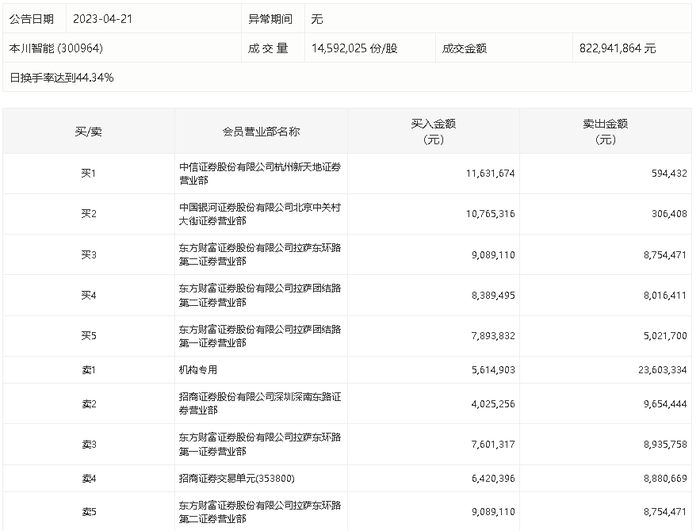Click buy amount 7,601,317
The image size is (700, 531).
[493, 444]
